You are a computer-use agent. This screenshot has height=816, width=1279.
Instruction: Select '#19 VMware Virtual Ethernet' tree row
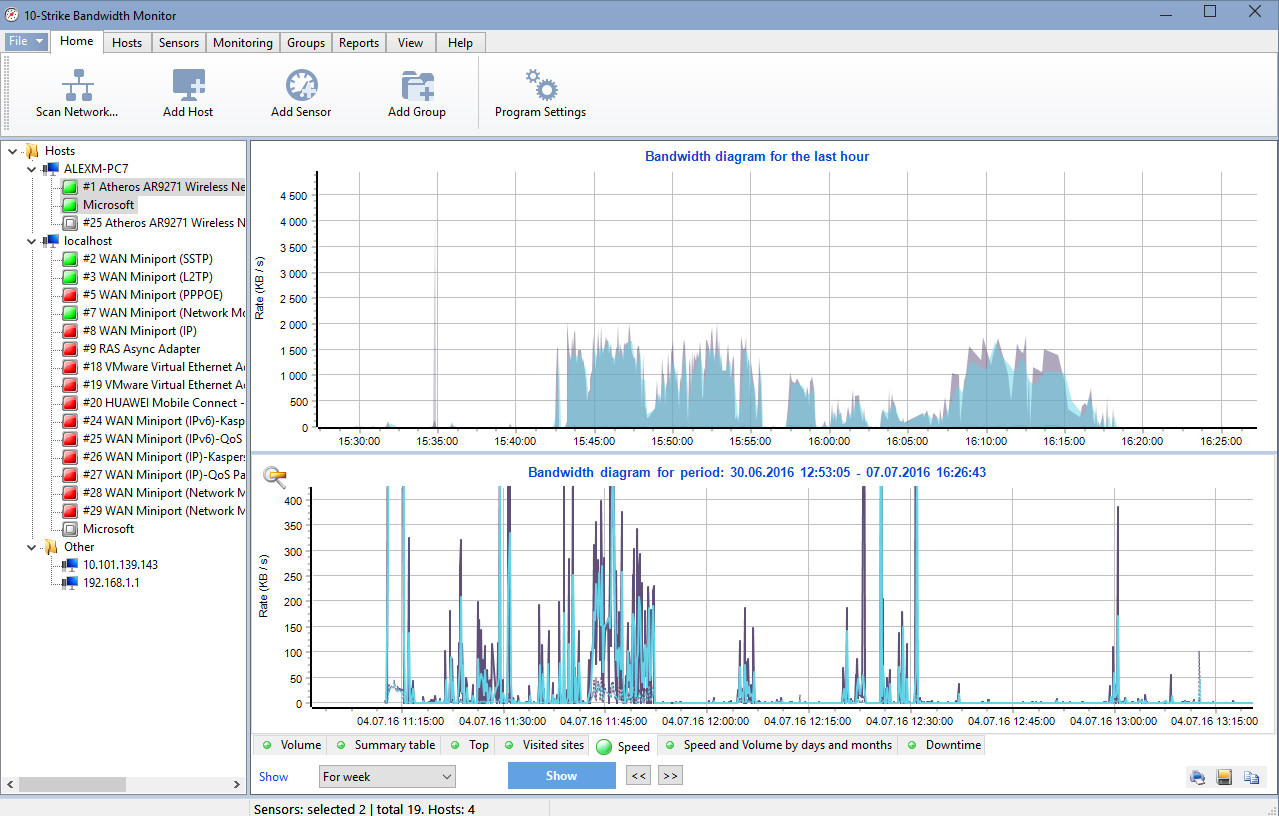point(163,385)
